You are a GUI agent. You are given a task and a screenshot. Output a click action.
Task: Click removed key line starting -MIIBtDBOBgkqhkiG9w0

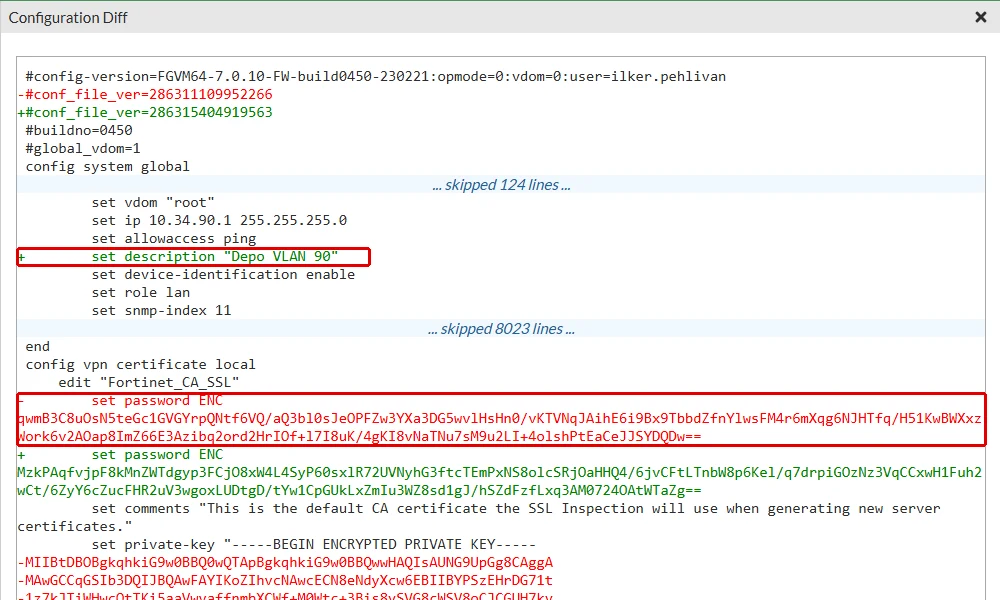coord(285,563)
